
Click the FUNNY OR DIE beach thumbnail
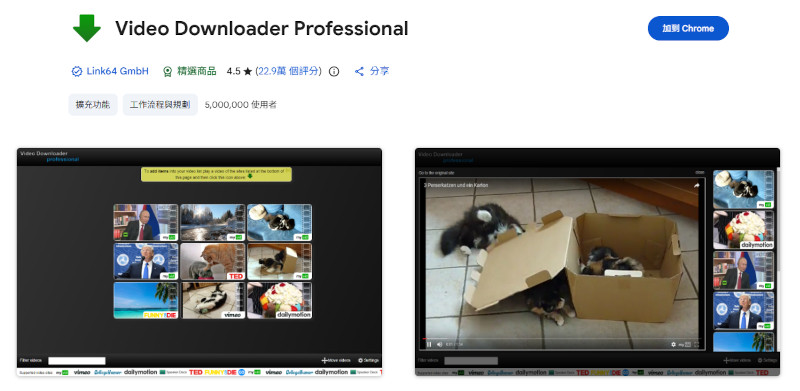[146, 300]
